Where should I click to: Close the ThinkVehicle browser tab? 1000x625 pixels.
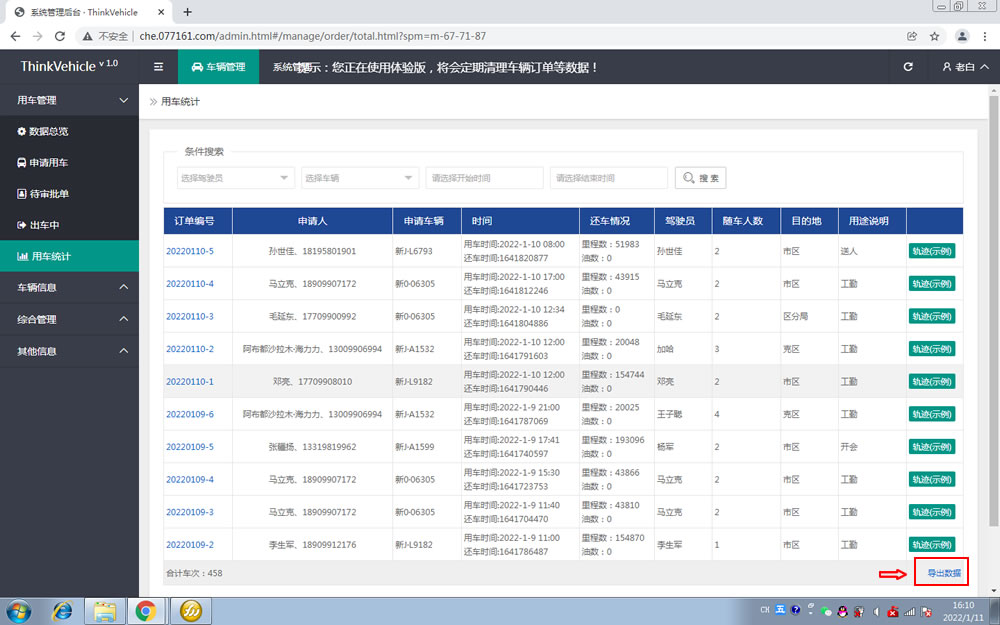point(161,12)
